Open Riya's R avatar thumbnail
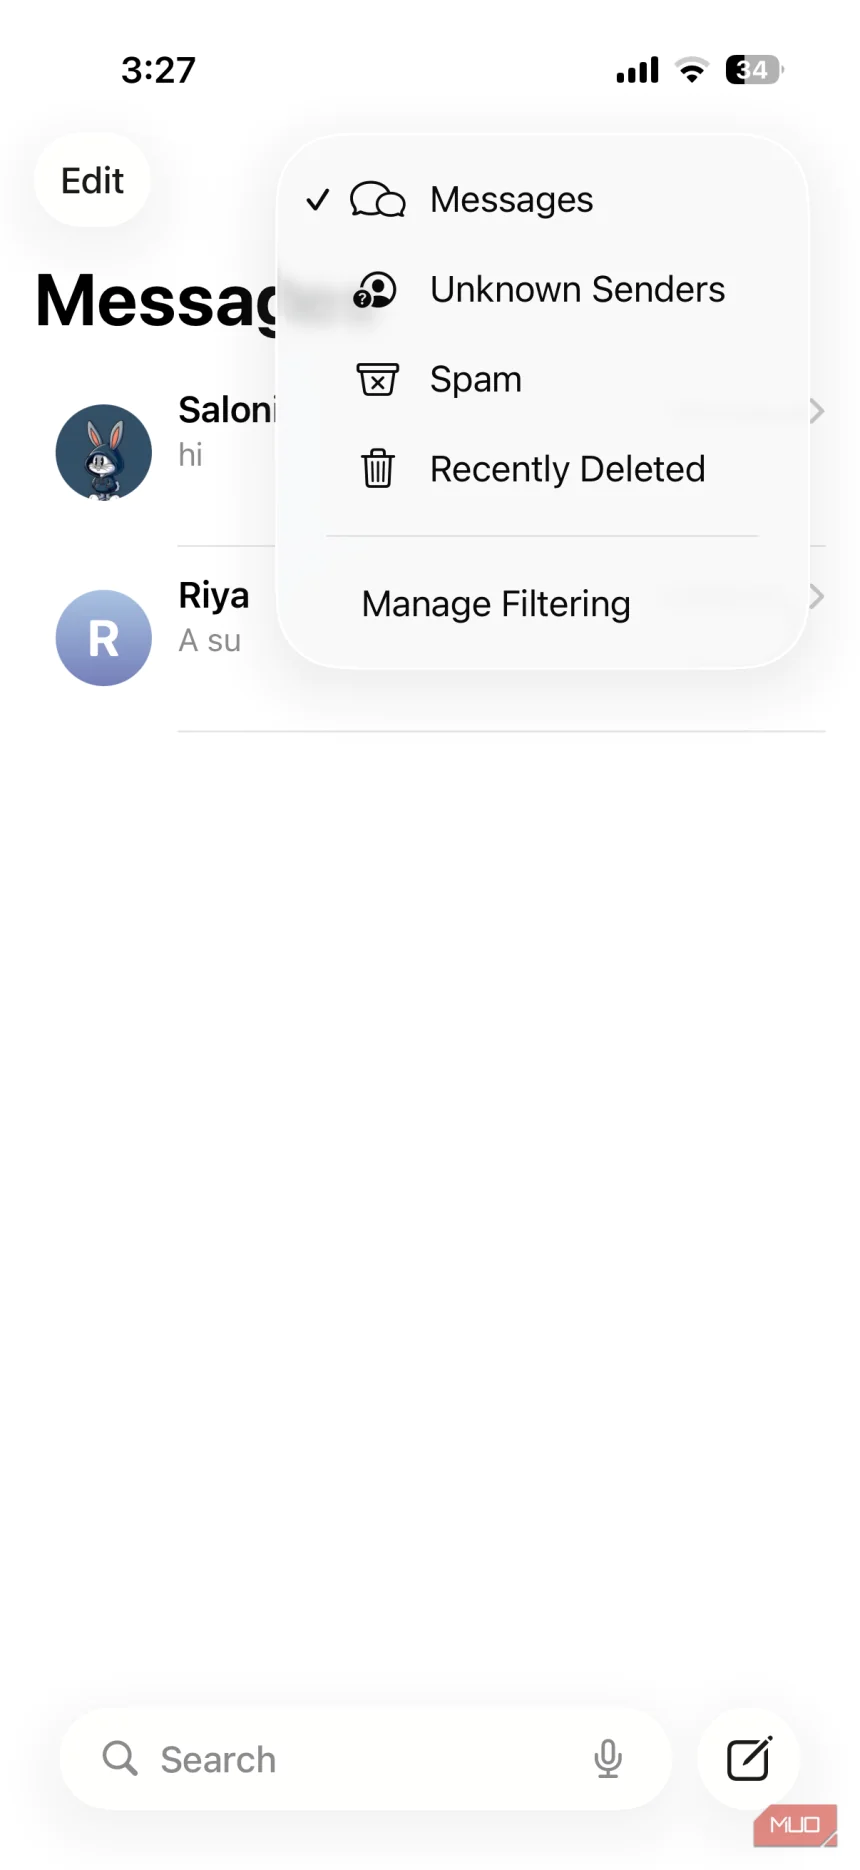860x1870 pixels. pos(104,638)
